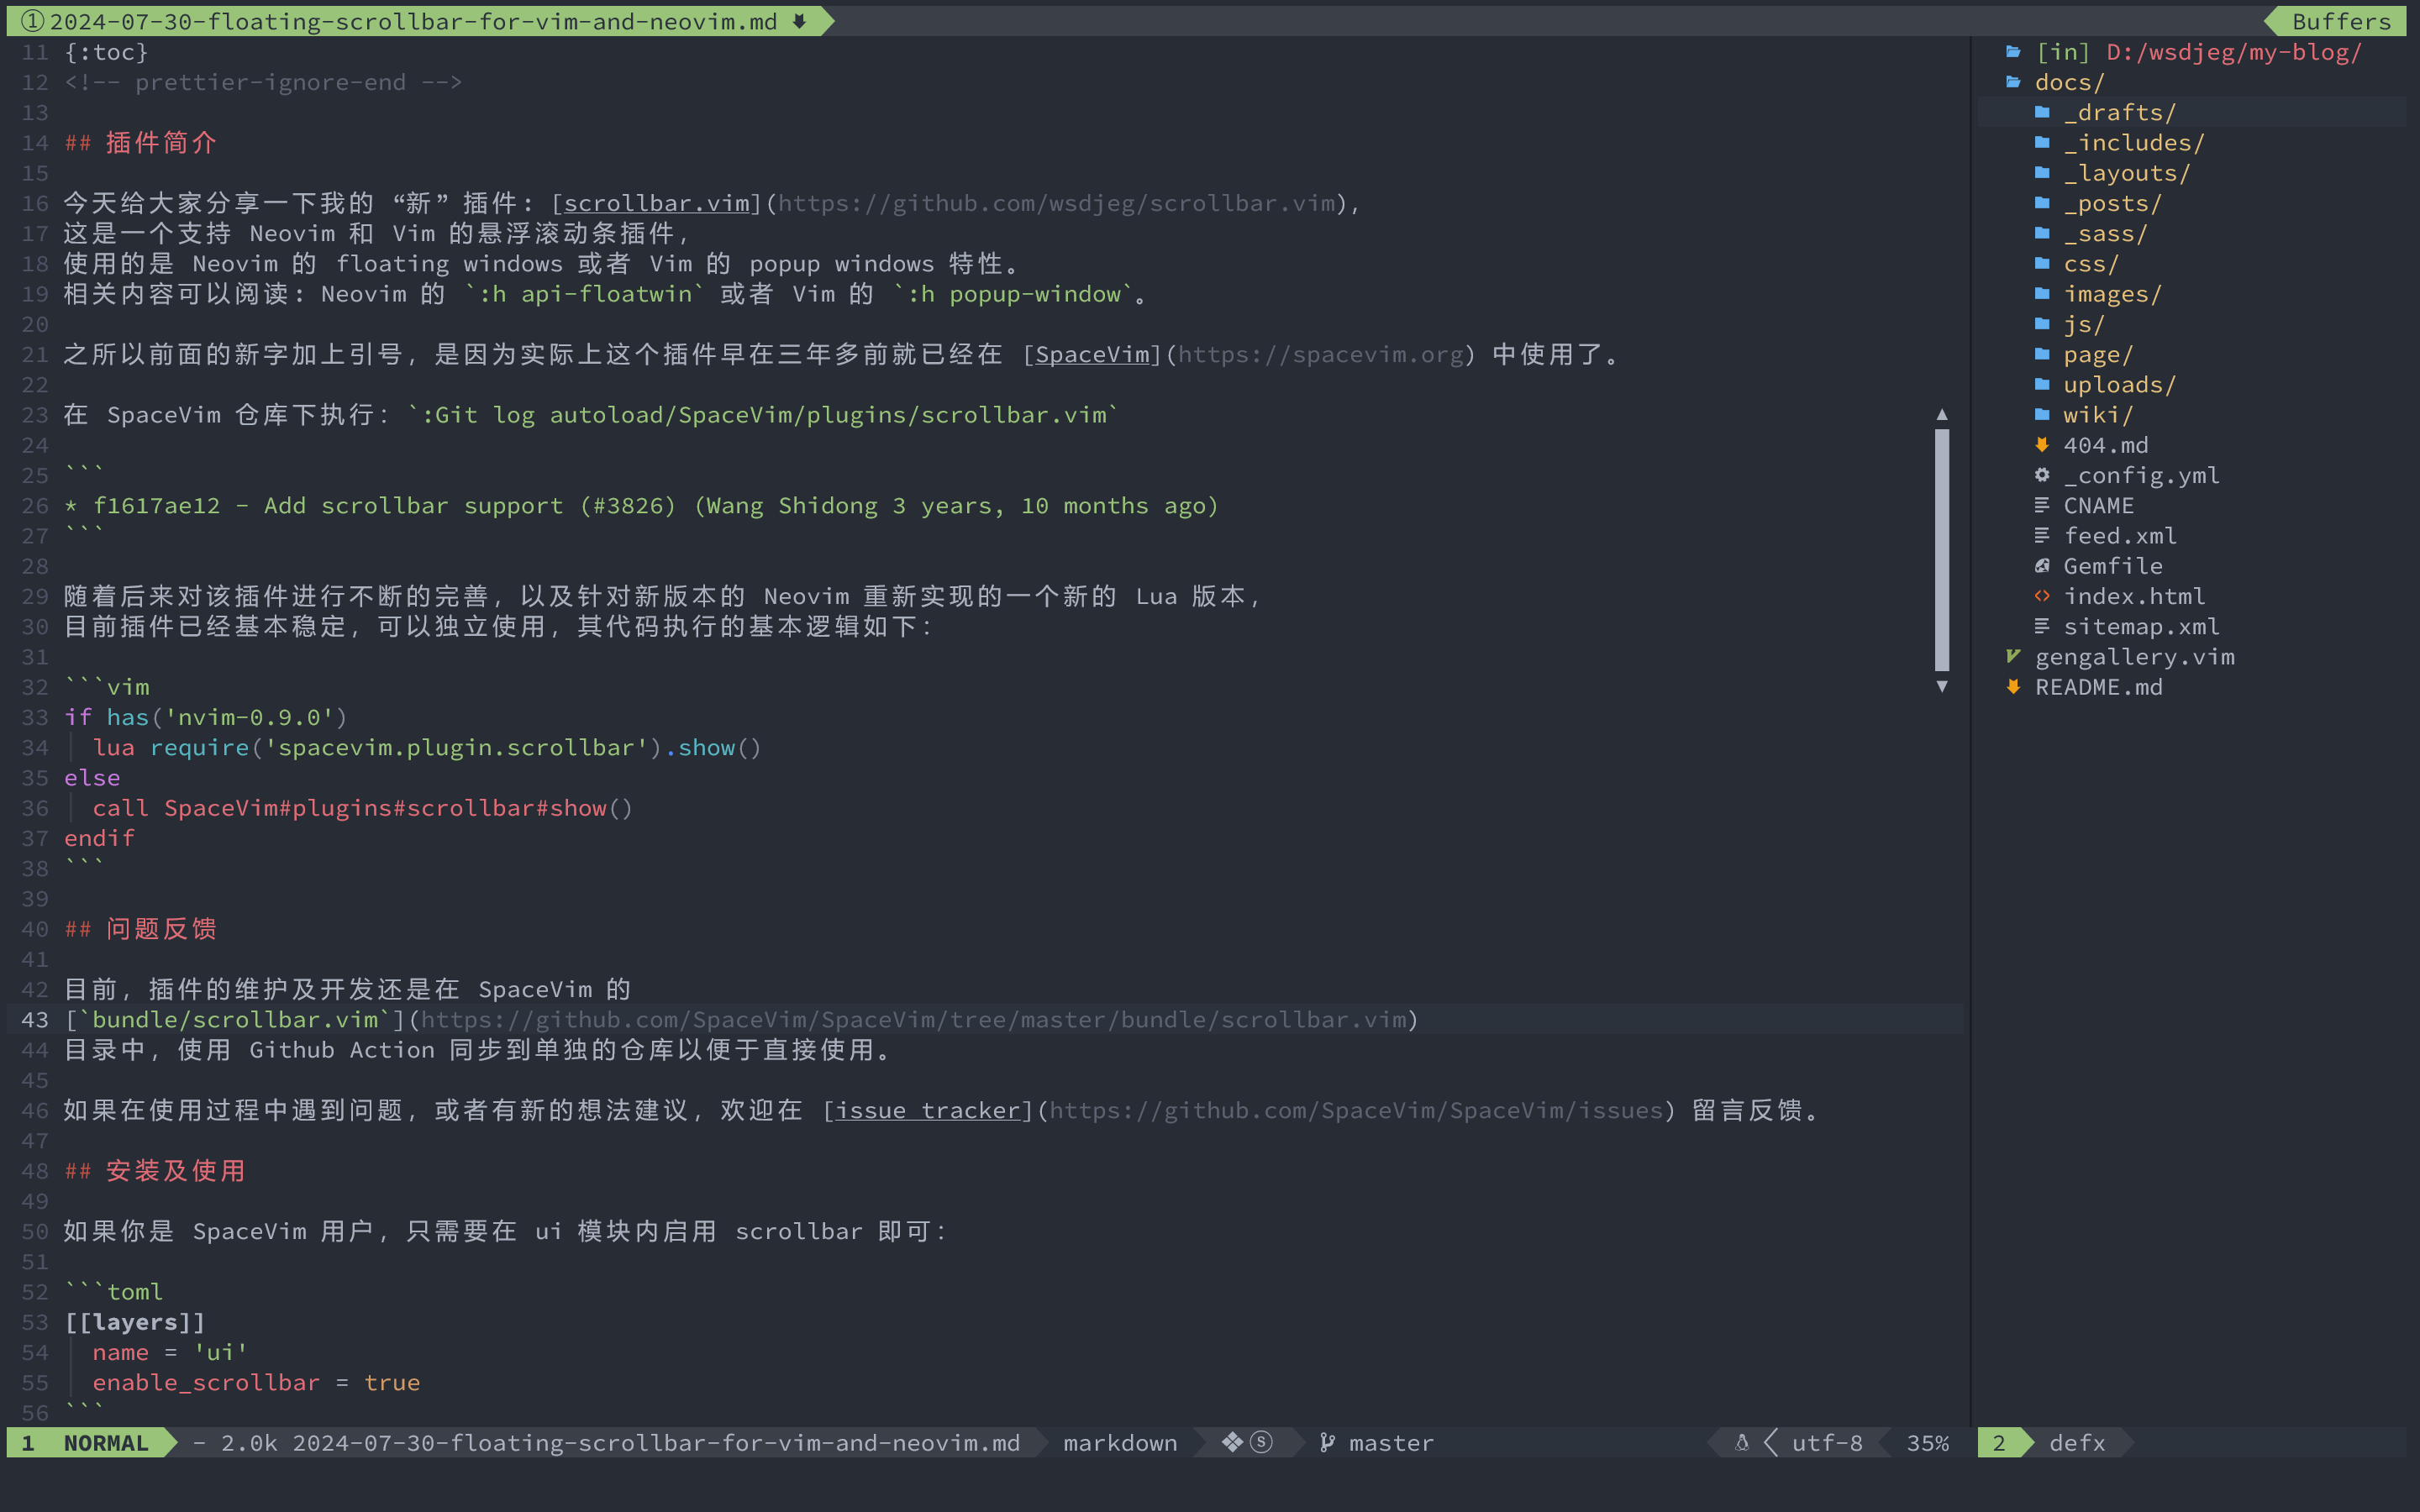Click the markdown icon beside 404.md
The height and width of the screenshot is (1512, 2420).
(2042, 445)
